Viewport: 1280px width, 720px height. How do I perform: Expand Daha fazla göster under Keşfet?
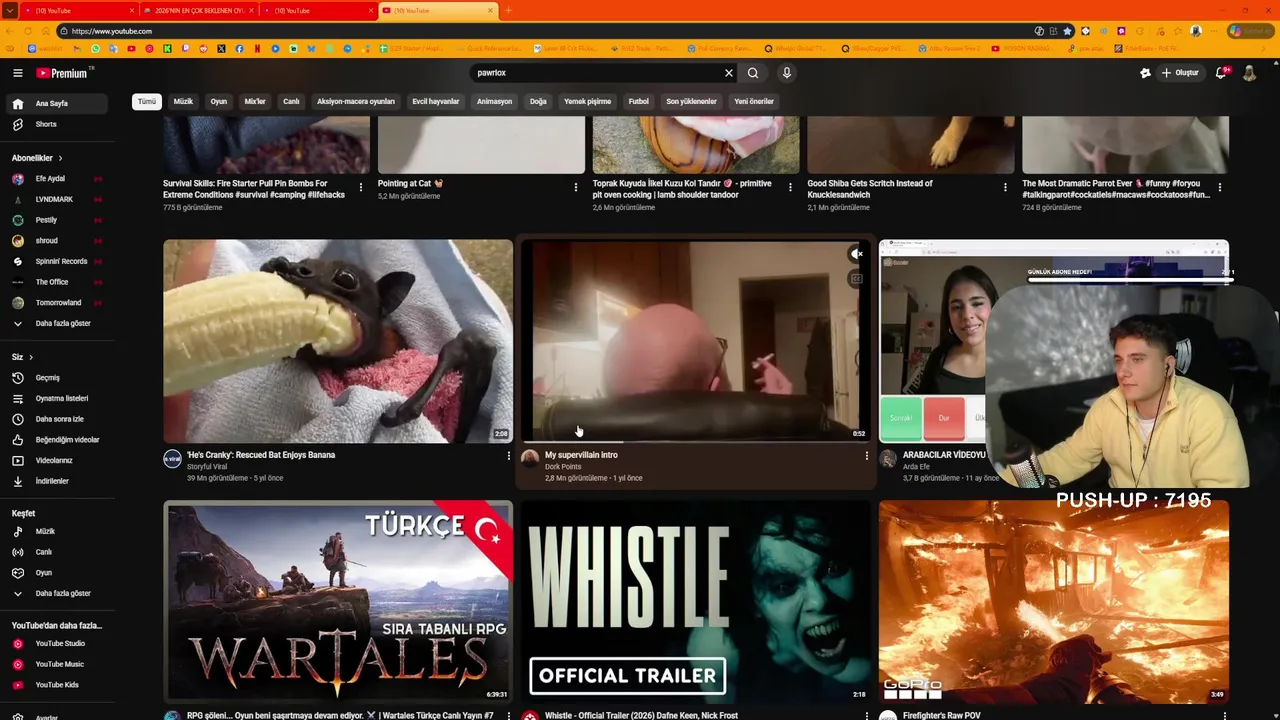coord(57,593)
